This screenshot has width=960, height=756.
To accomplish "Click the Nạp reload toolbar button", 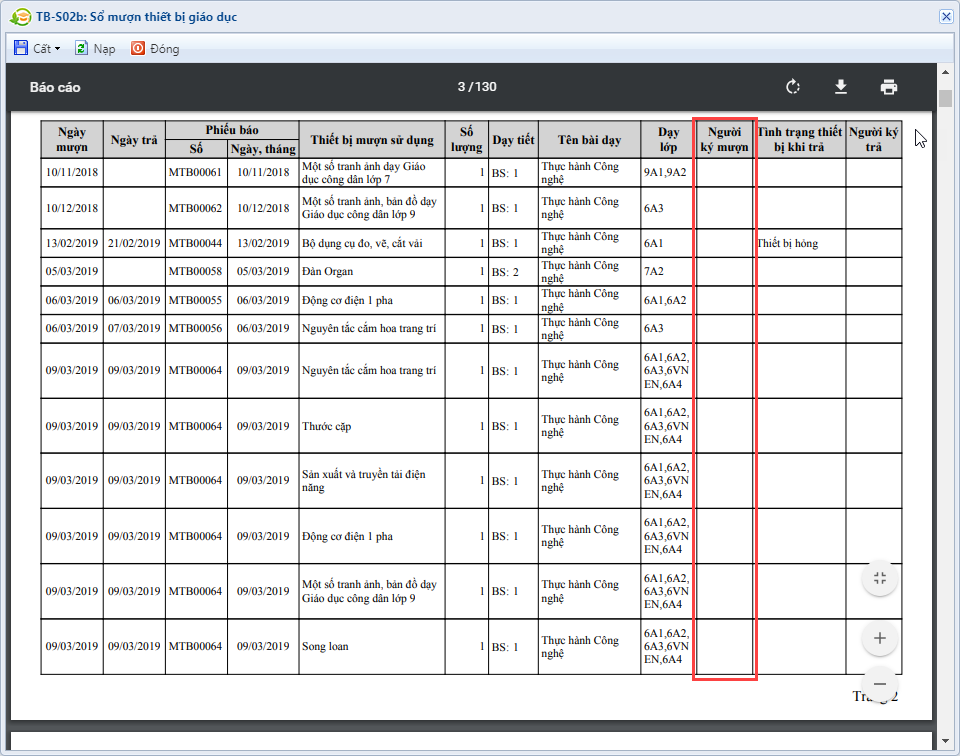I will point(95,48).
